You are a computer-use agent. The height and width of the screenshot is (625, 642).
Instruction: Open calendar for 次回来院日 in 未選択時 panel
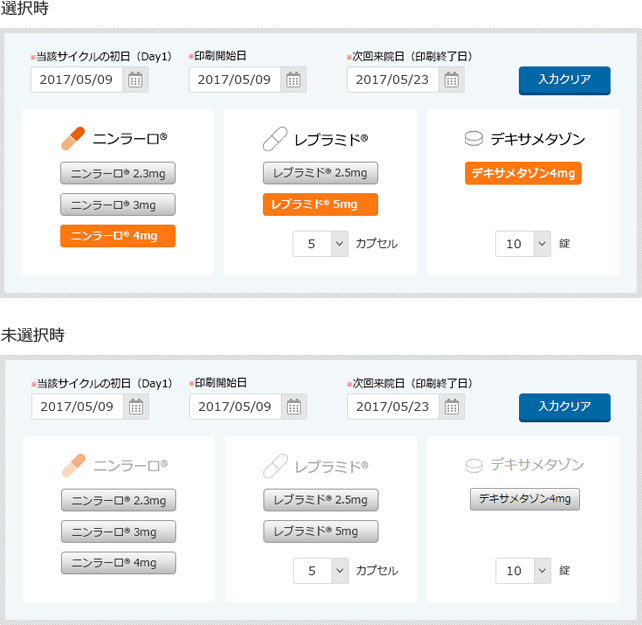[x=452, y=407]
